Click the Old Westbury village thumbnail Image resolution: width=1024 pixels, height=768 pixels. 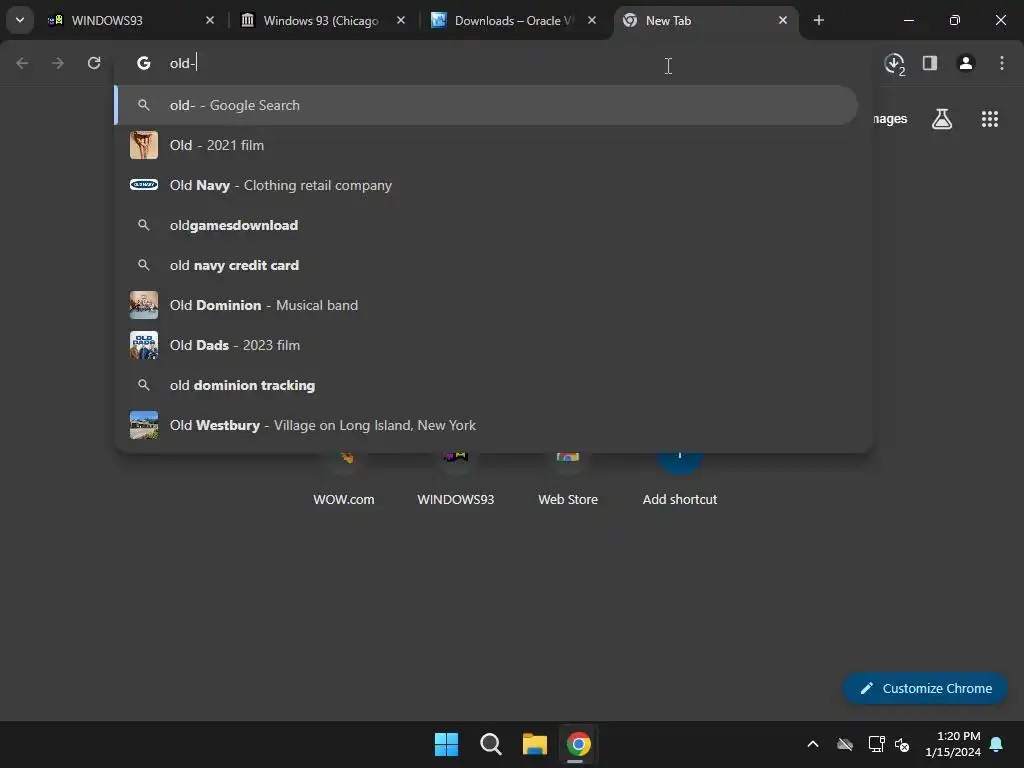click(x=144, y=425)
